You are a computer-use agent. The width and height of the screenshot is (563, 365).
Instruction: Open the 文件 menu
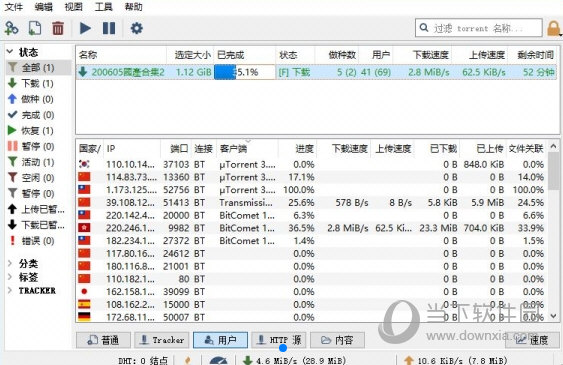tap(13, 7)
